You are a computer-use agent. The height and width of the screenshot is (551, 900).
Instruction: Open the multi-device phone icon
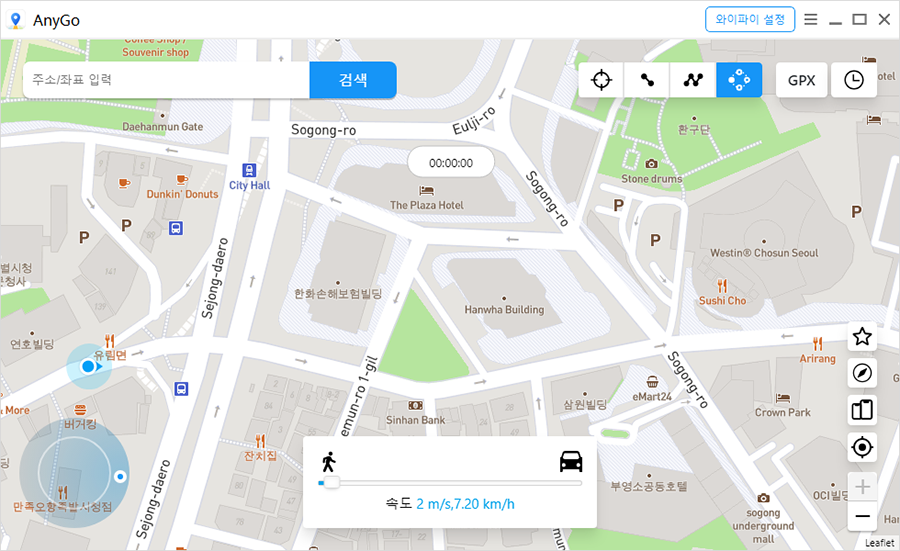862,409
